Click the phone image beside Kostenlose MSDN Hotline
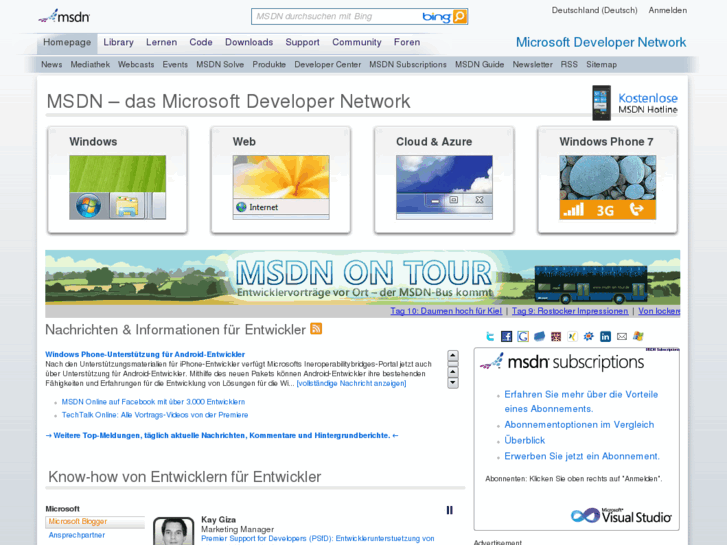This screenshot has height=545, width=727. (x=601, y=103)
